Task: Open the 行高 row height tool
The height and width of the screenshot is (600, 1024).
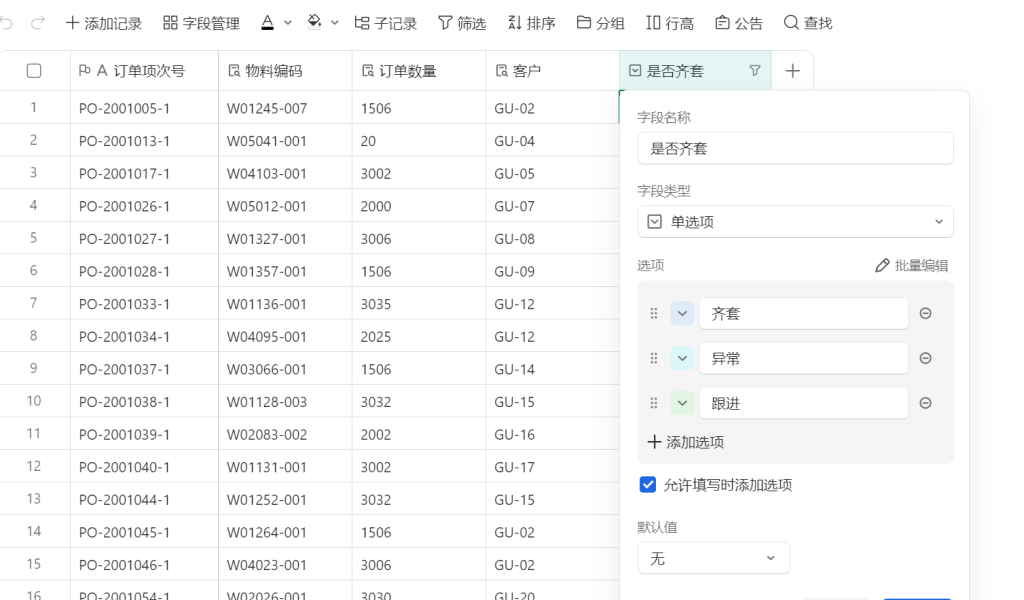Action: 670,24
